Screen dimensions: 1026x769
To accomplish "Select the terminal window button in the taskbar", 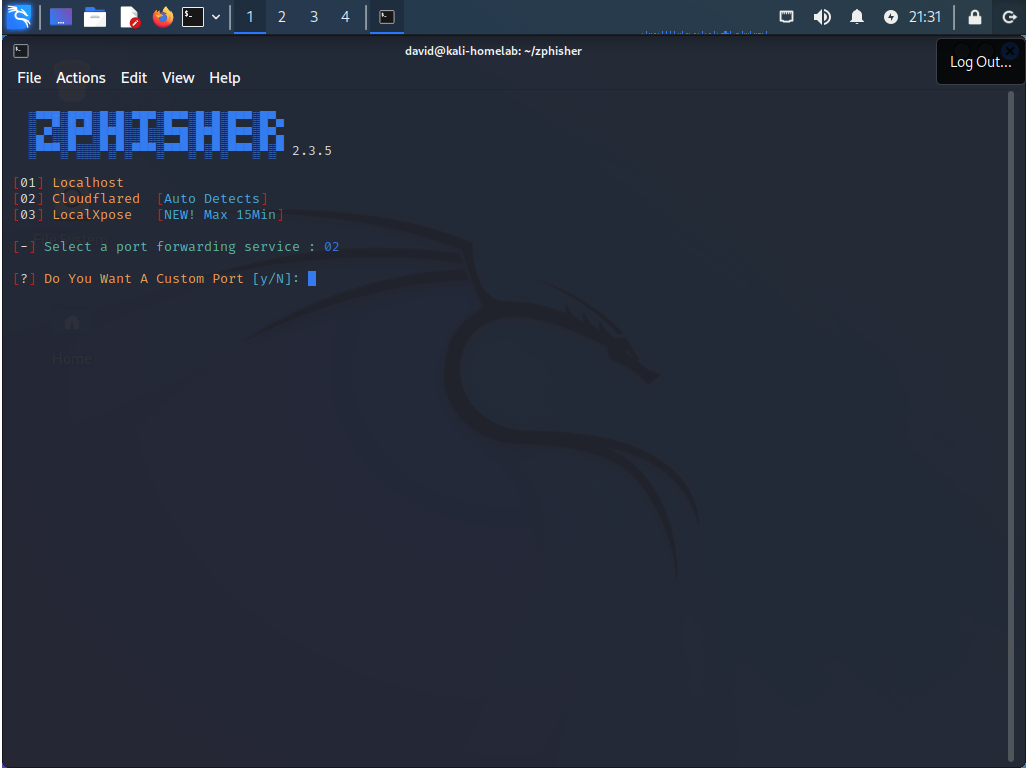I will pos(387,16).
